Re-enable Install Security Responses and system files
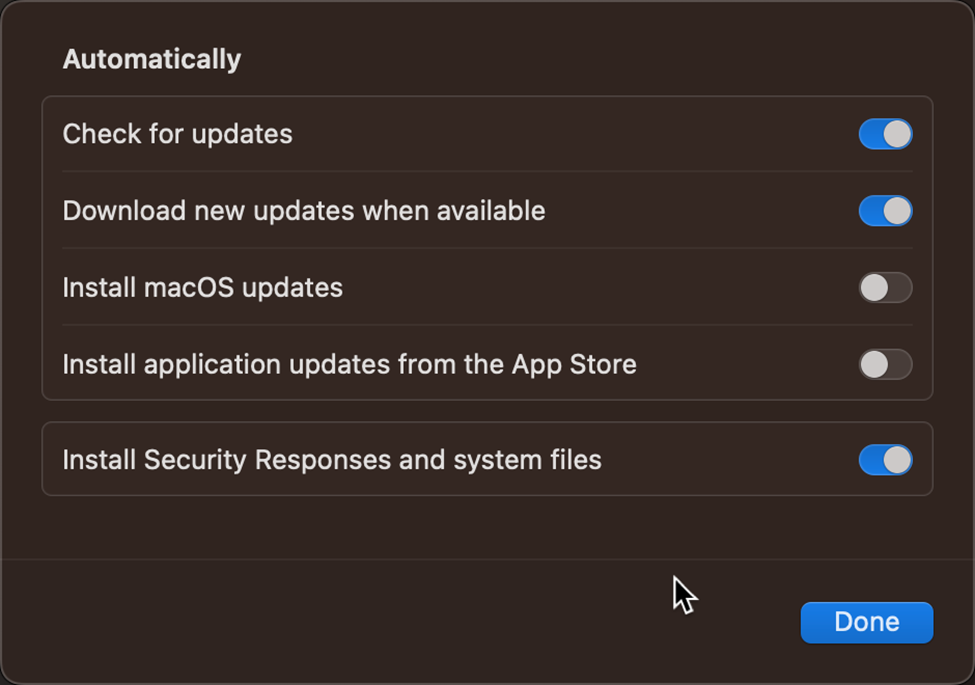Viewport: 975px width, 685px height. (x=885, y=460)
